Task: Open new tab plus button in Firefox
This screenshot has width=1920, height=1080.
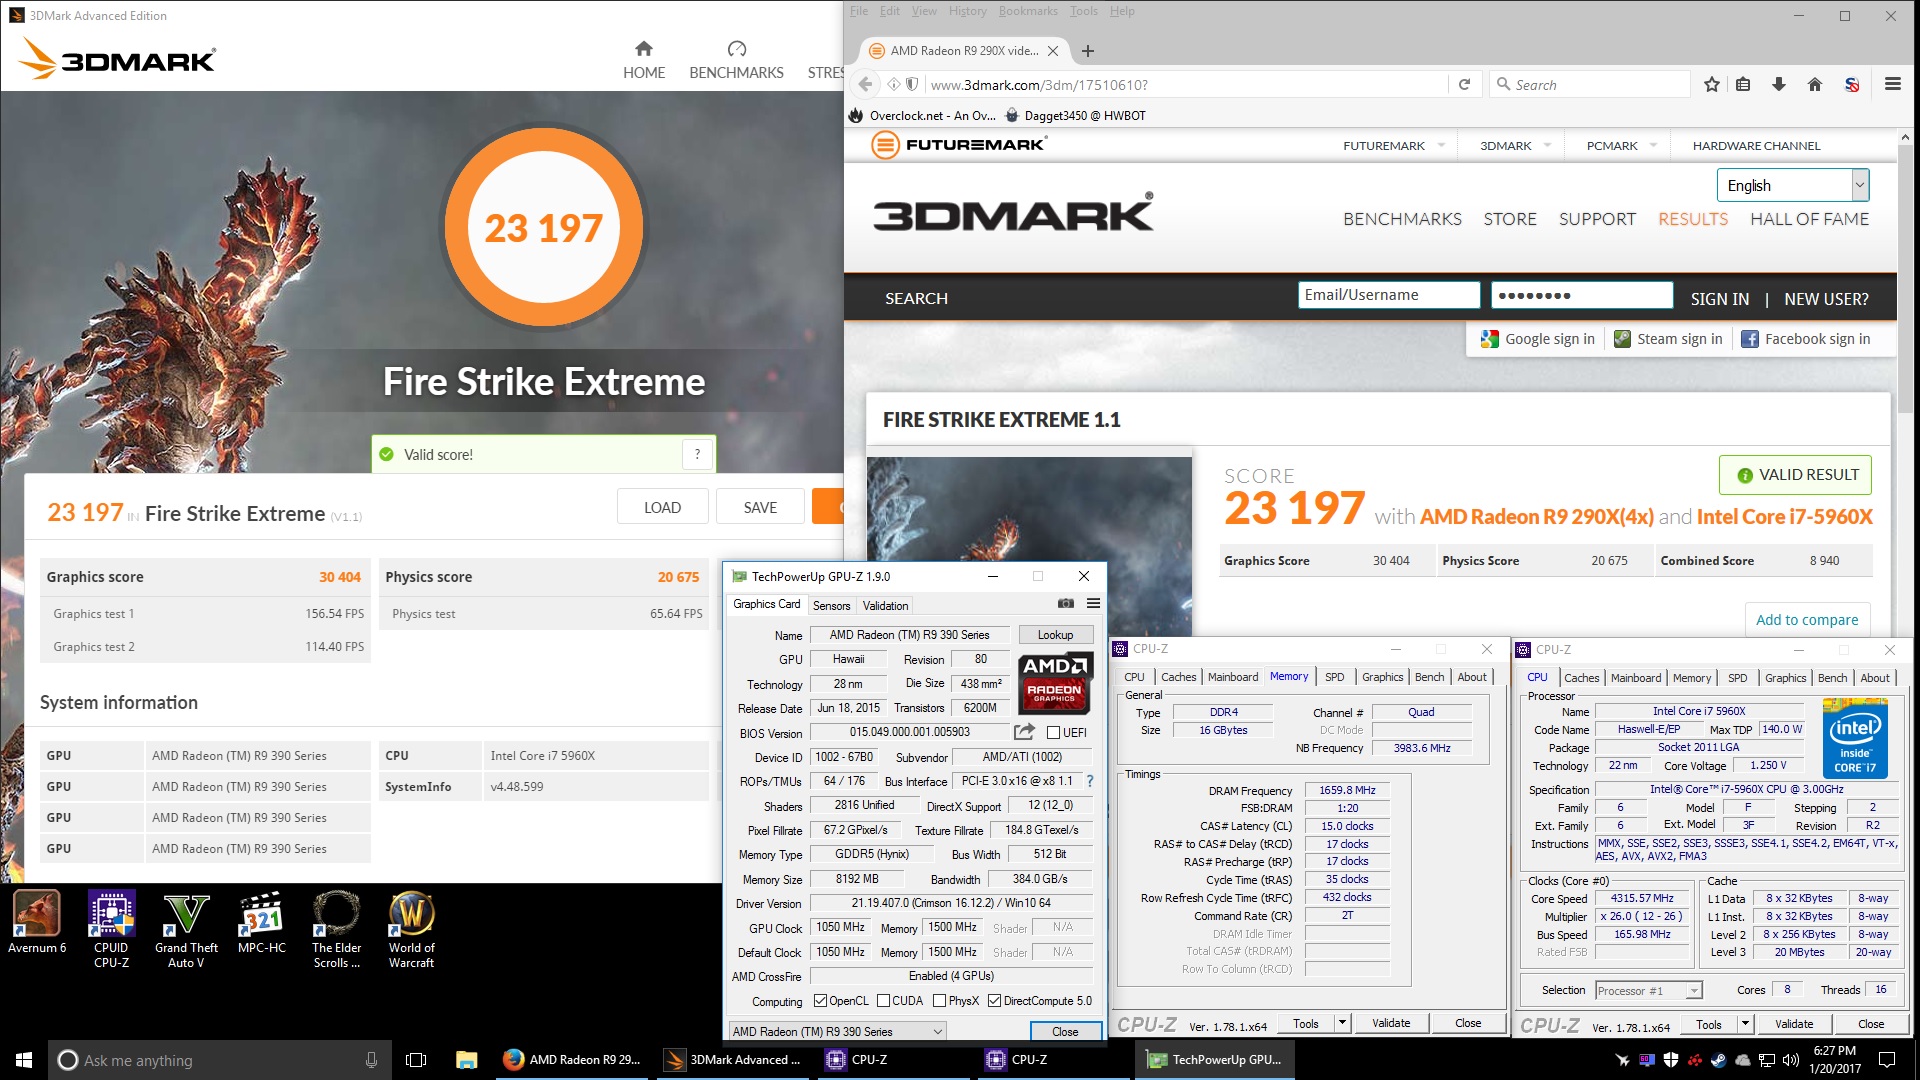Action: [x=1088, y=51]
